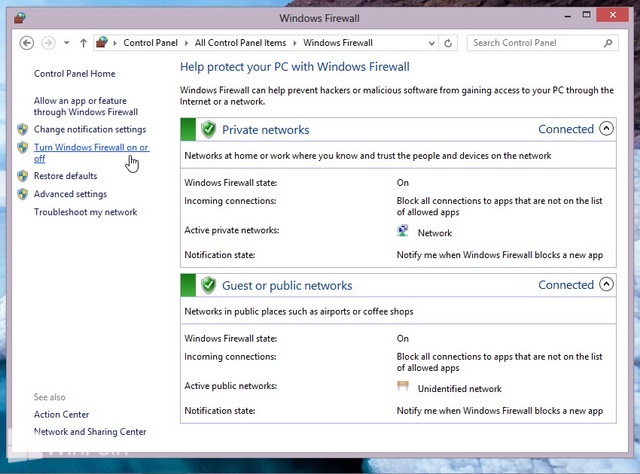The height and width of the screenshot is (474, 640).
Task: Click shield icon beside Advanced settings
Action: tap(23, 194)
